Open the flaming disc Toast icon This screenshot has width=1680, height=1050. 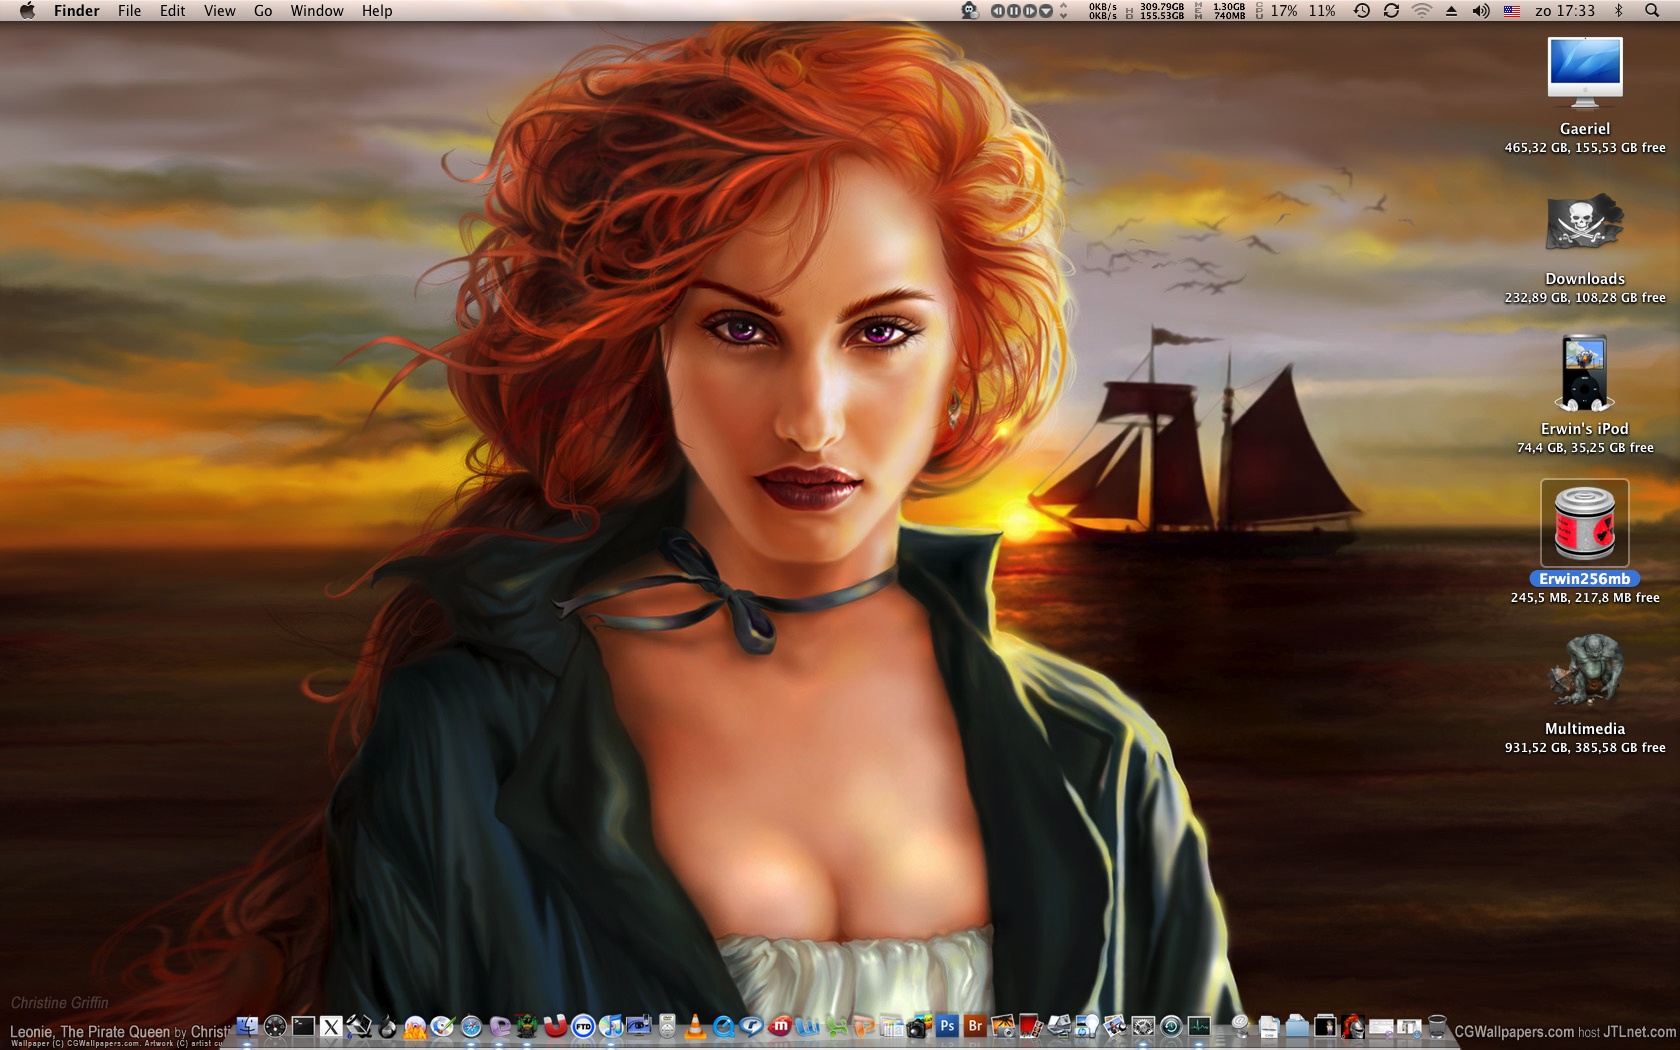(415, 1027)
